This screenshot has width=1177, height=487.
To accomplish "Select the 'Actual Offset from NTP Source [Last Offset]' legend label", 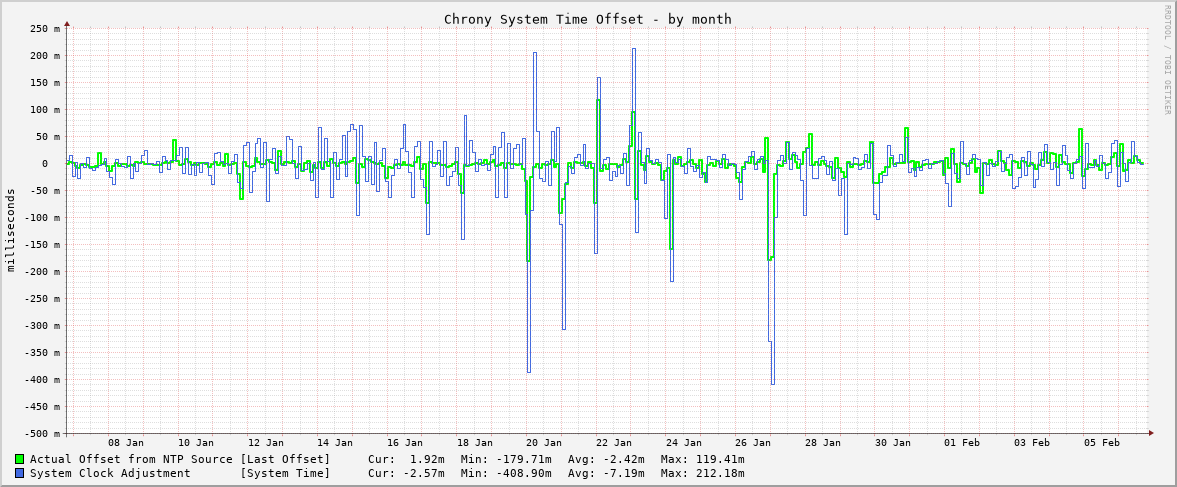I will pyautogui.click(x=180, y=459).
